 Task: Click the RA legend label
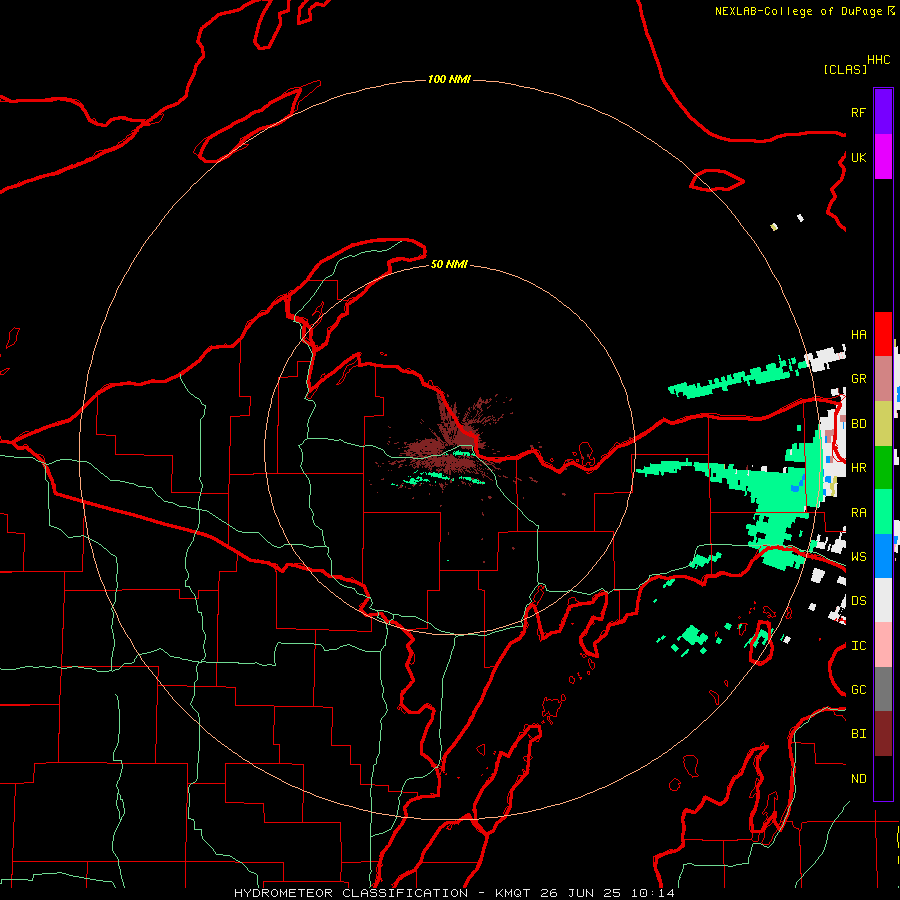[858, 512]
